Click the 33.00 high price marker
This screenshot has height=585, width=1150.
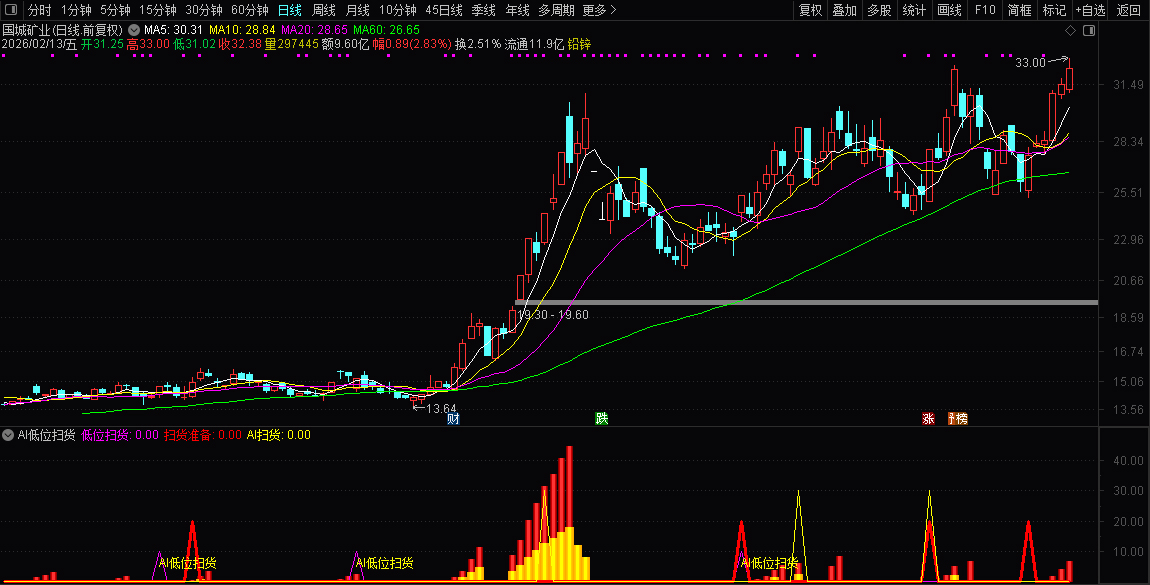click(x=1030, y=63)
